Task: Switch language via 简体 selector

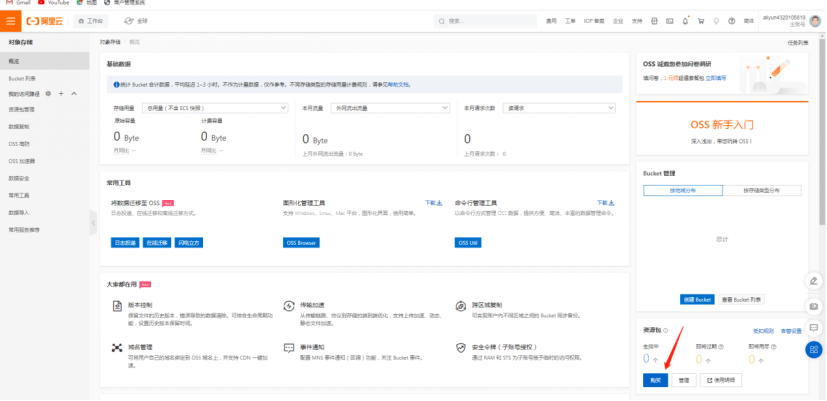Action: pyautogui.click(x=748, y=21)
